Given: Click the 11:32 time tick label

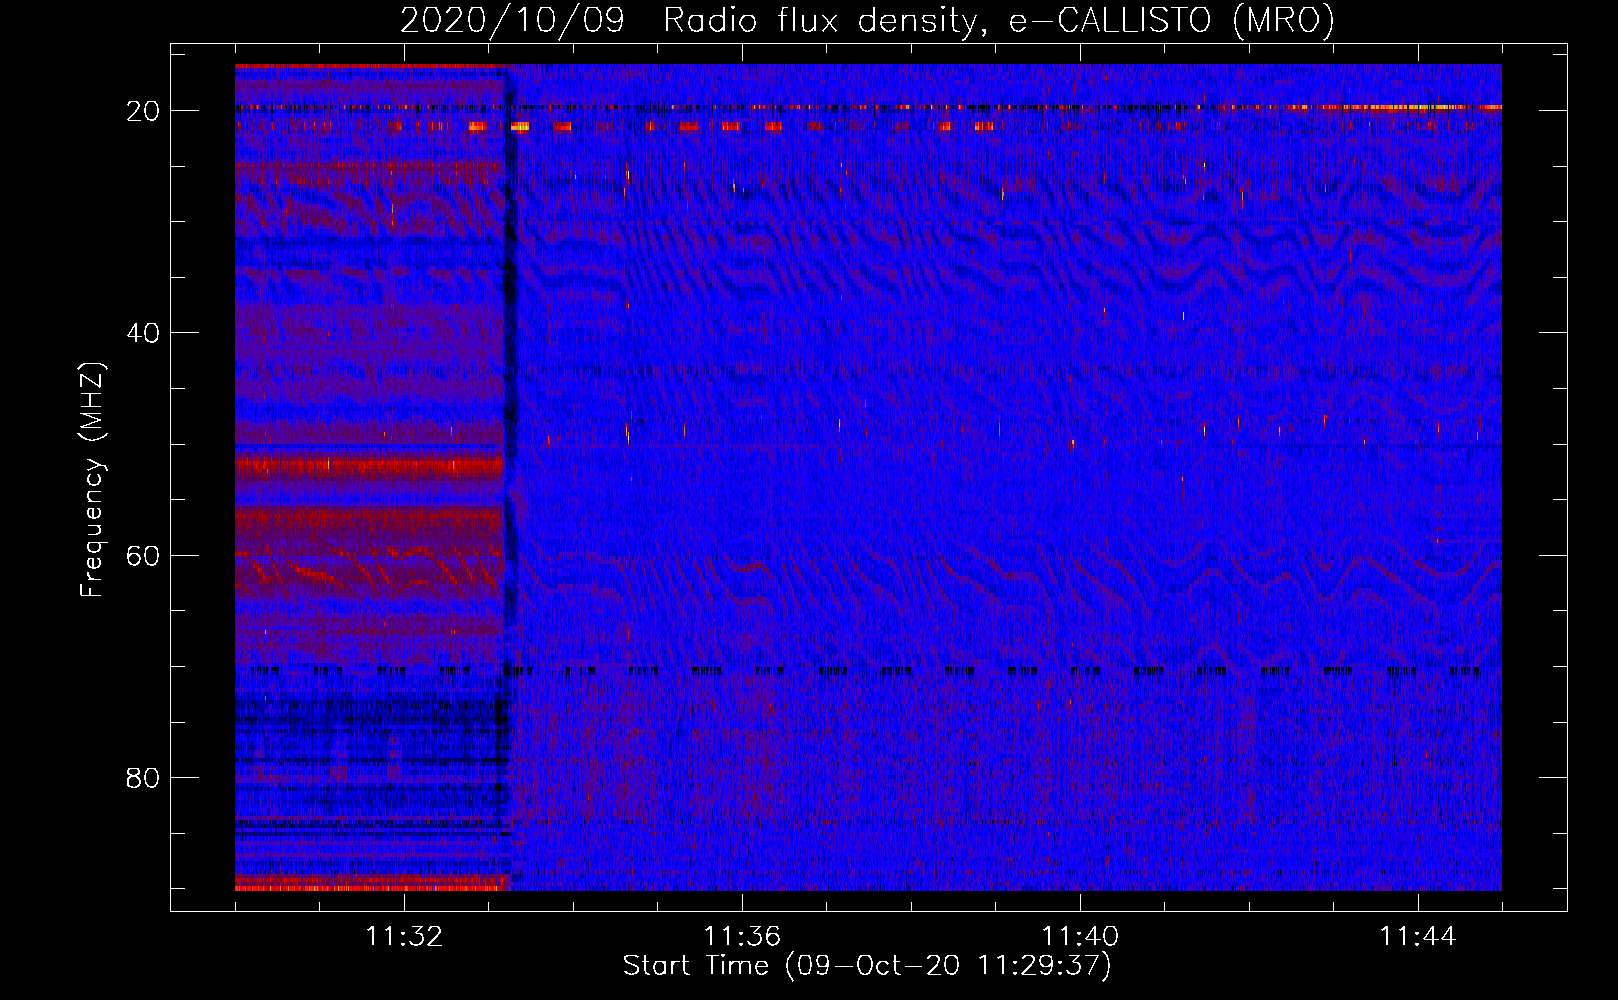Looking at the screenshot, I should click(404, 937).
